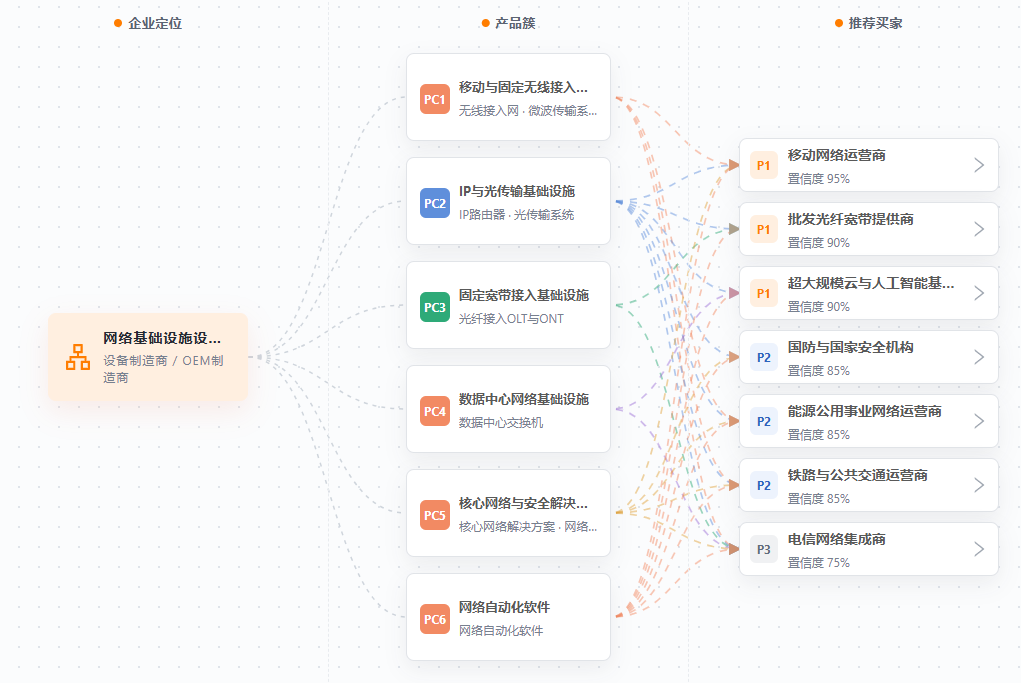Expand 国防与国家安全机构 chevron arrow
The width and height of the screenshot is (1021, 683).
[x=979, y=357]
